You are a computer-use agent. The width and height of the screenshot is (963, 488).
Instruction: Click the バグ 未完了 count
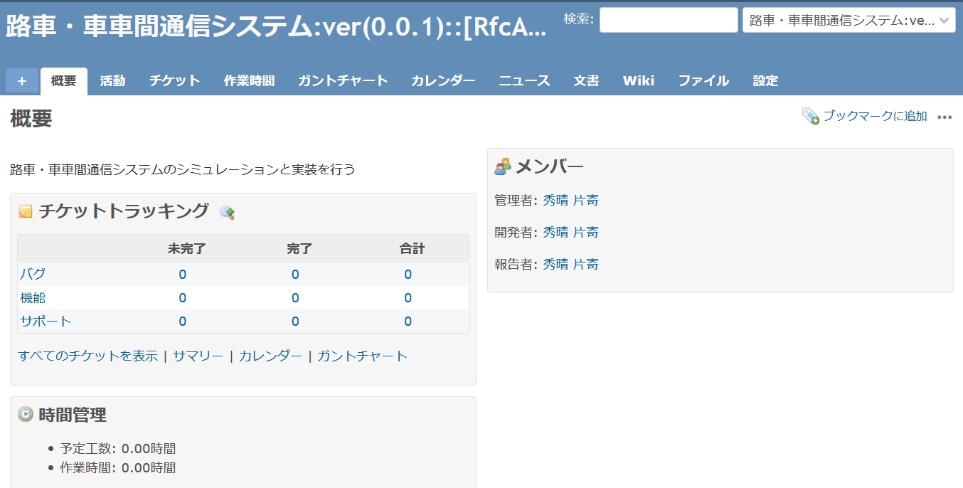click(182, 274)
